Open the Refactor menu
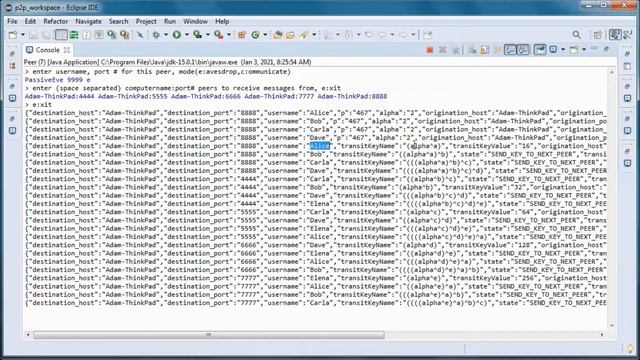The height and width of the screenshot is (360, 640). point(56,21)
